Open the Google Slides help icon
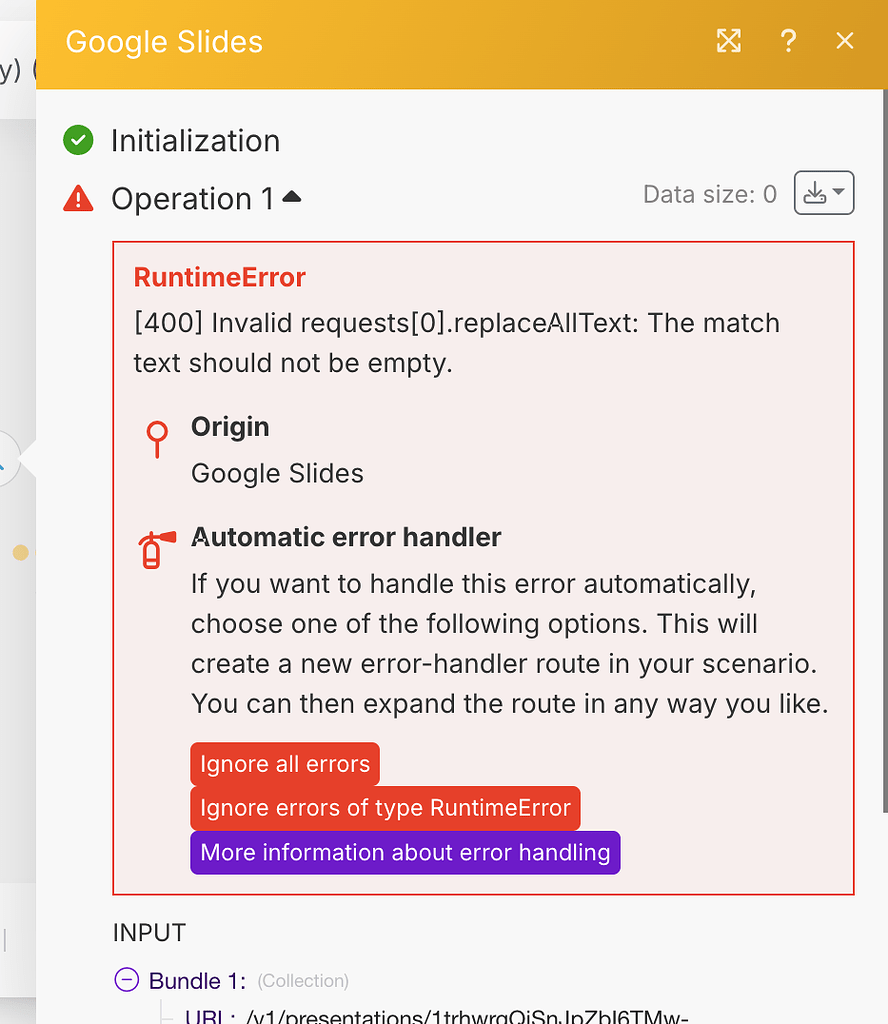 pyautogui.click(x=788, y=41)
